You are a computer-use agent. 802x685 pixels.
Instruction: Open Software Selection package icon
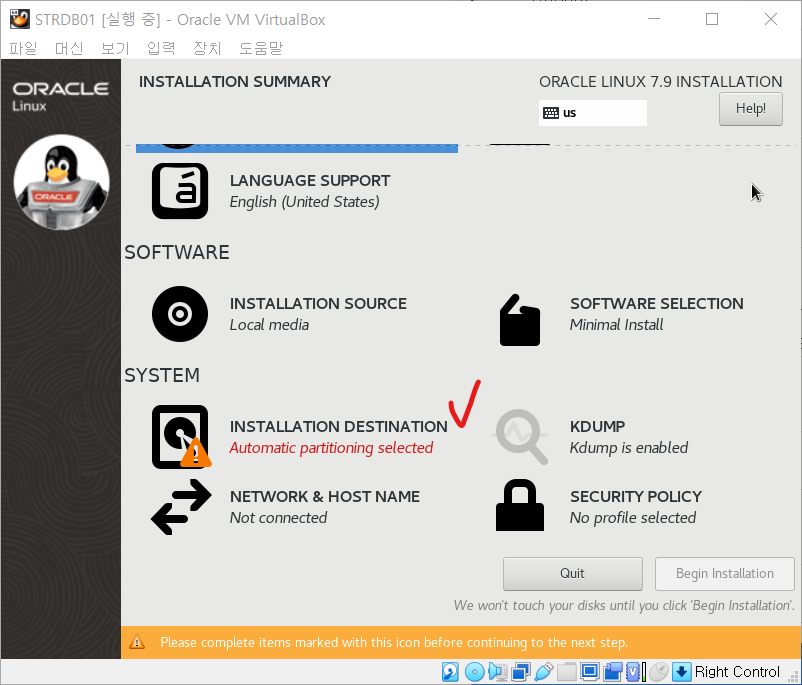[520, 320]
